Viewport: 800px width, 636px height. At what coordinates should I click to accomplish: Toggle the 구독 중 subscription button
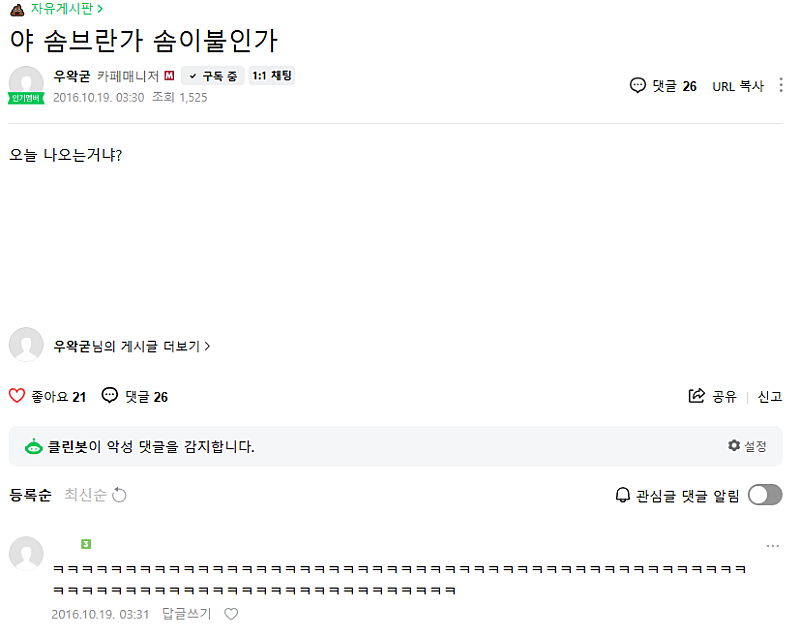(x=212, y=76)
